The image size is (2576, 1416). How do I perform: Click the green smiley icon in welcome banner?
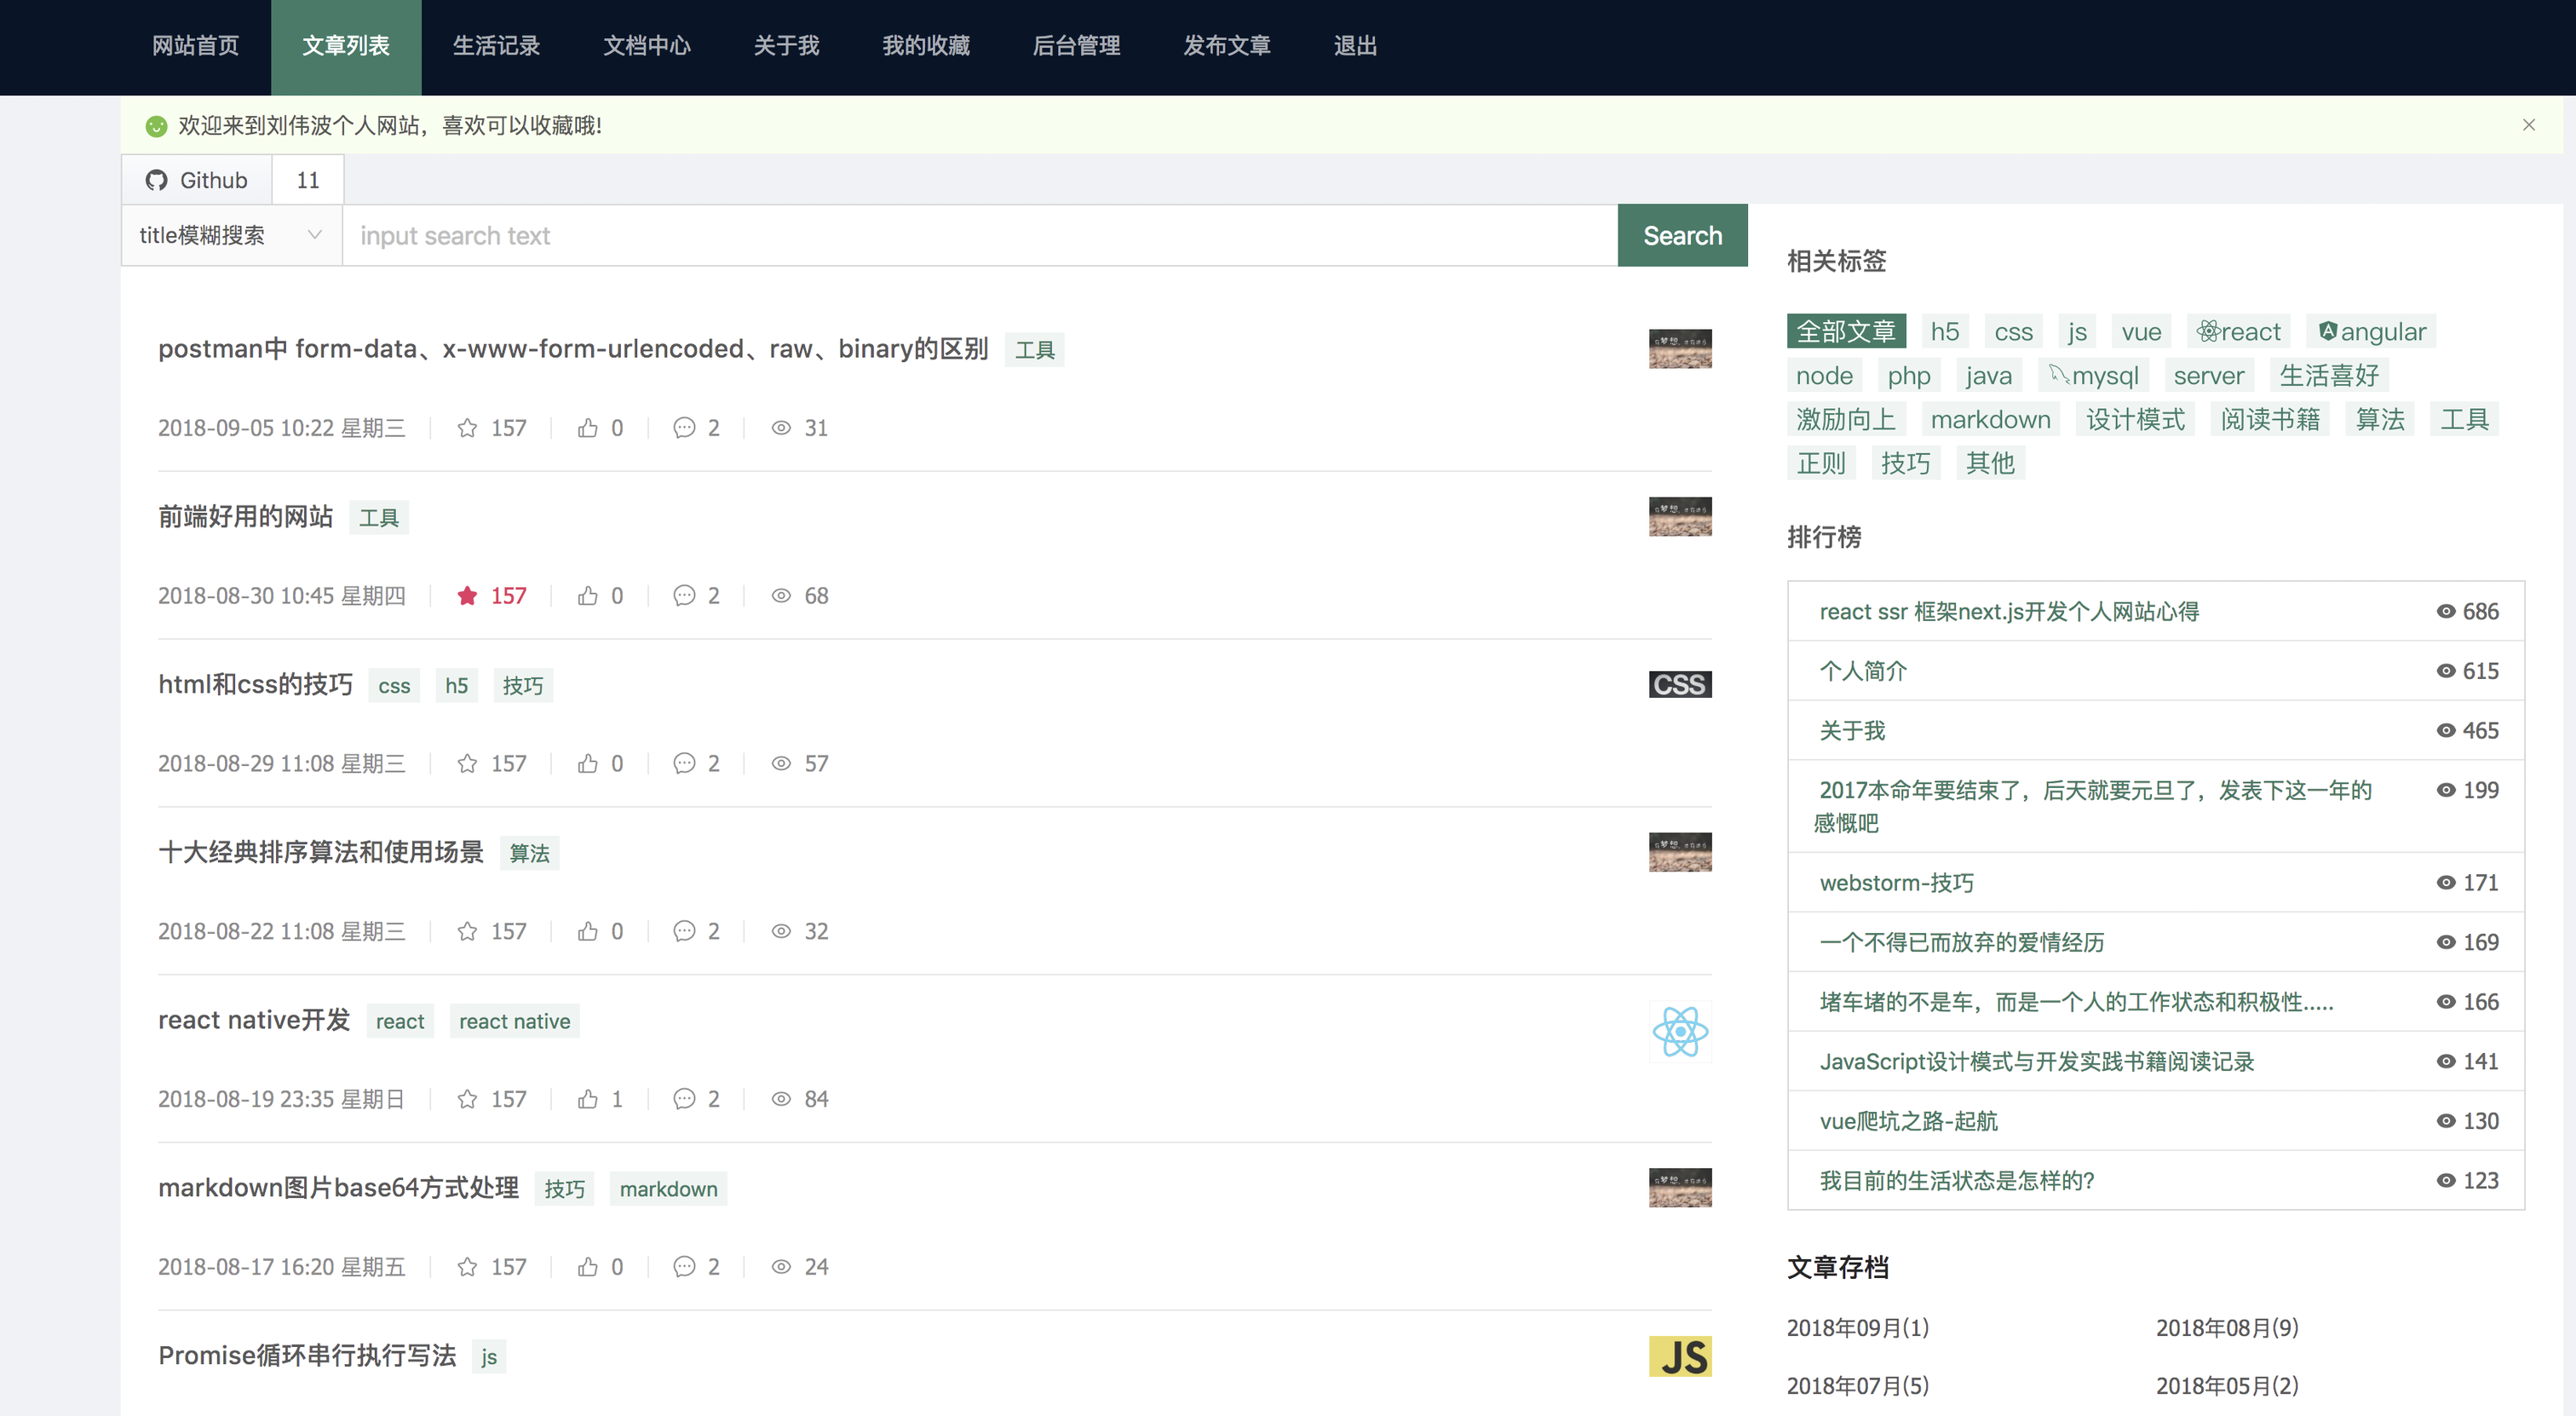[157, 125]
